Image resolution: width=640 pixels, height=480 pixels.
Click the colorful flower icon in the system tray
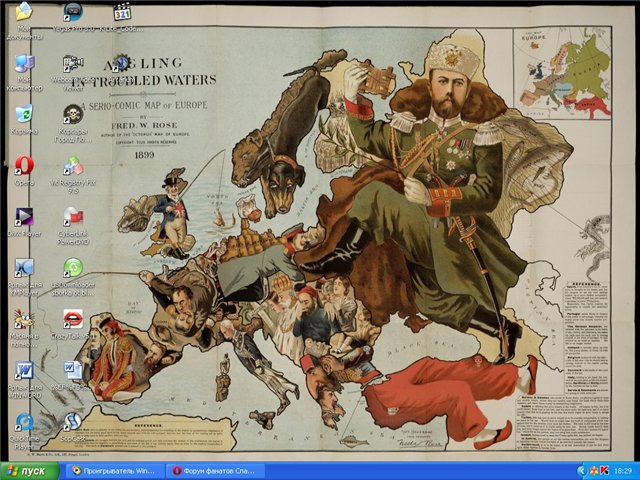point(593,471)
